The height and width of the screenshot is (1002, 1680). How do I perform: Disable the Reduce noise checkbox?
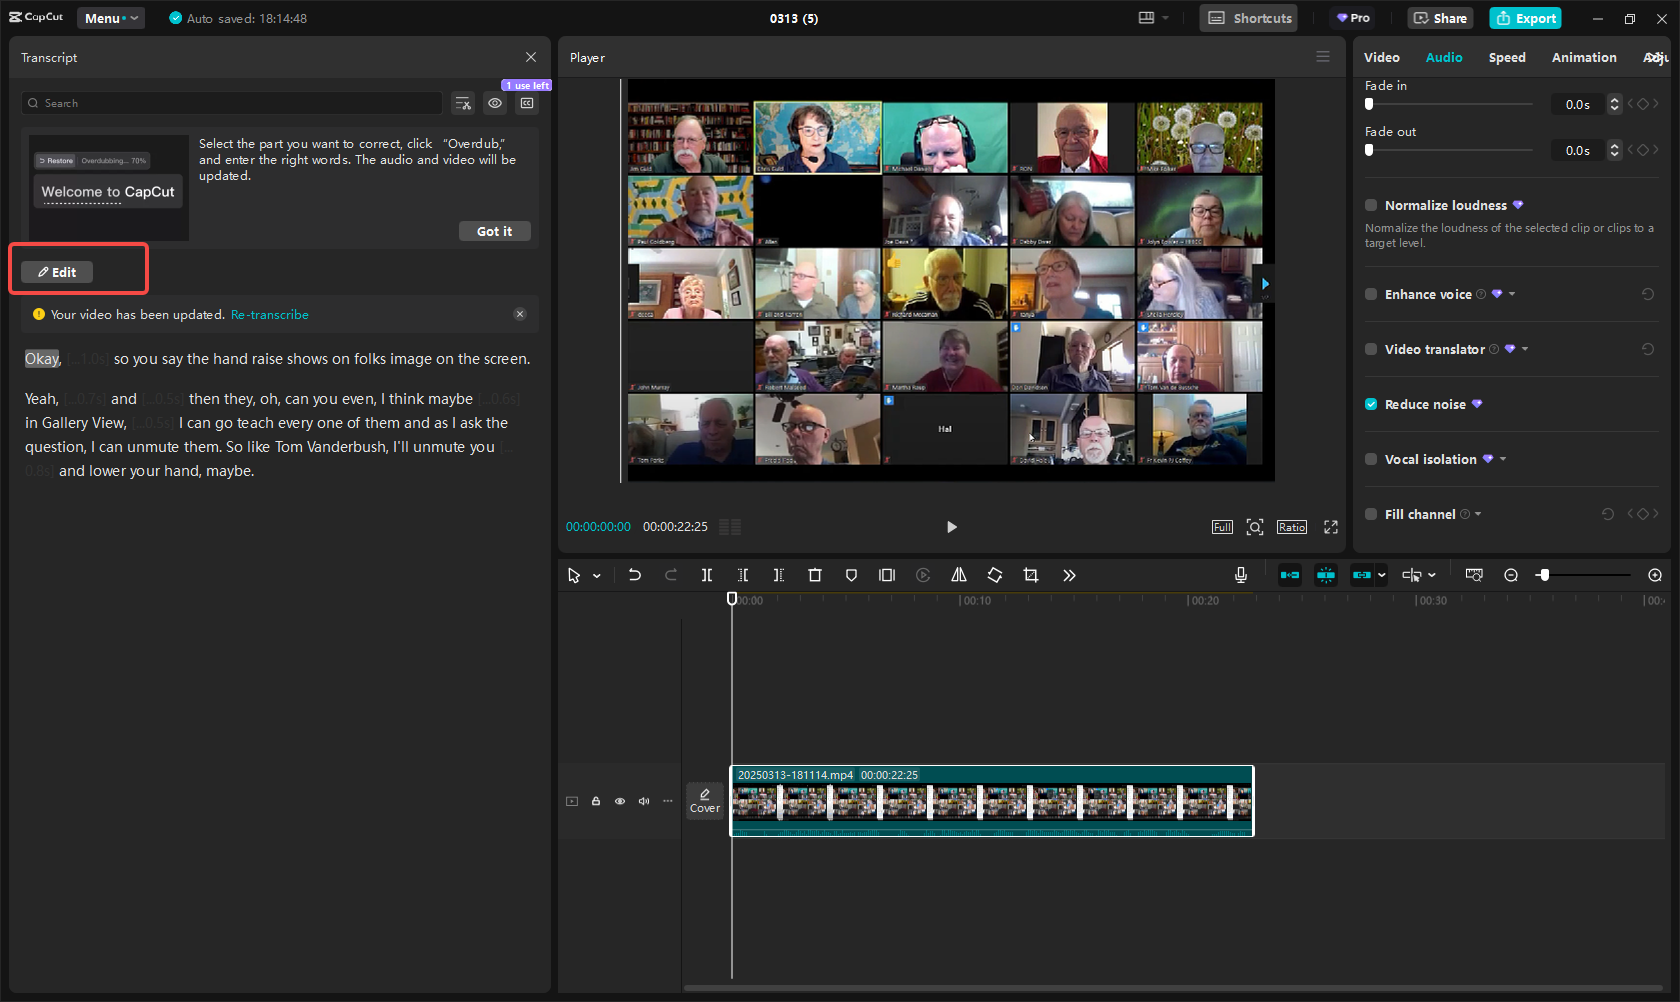1371,404
